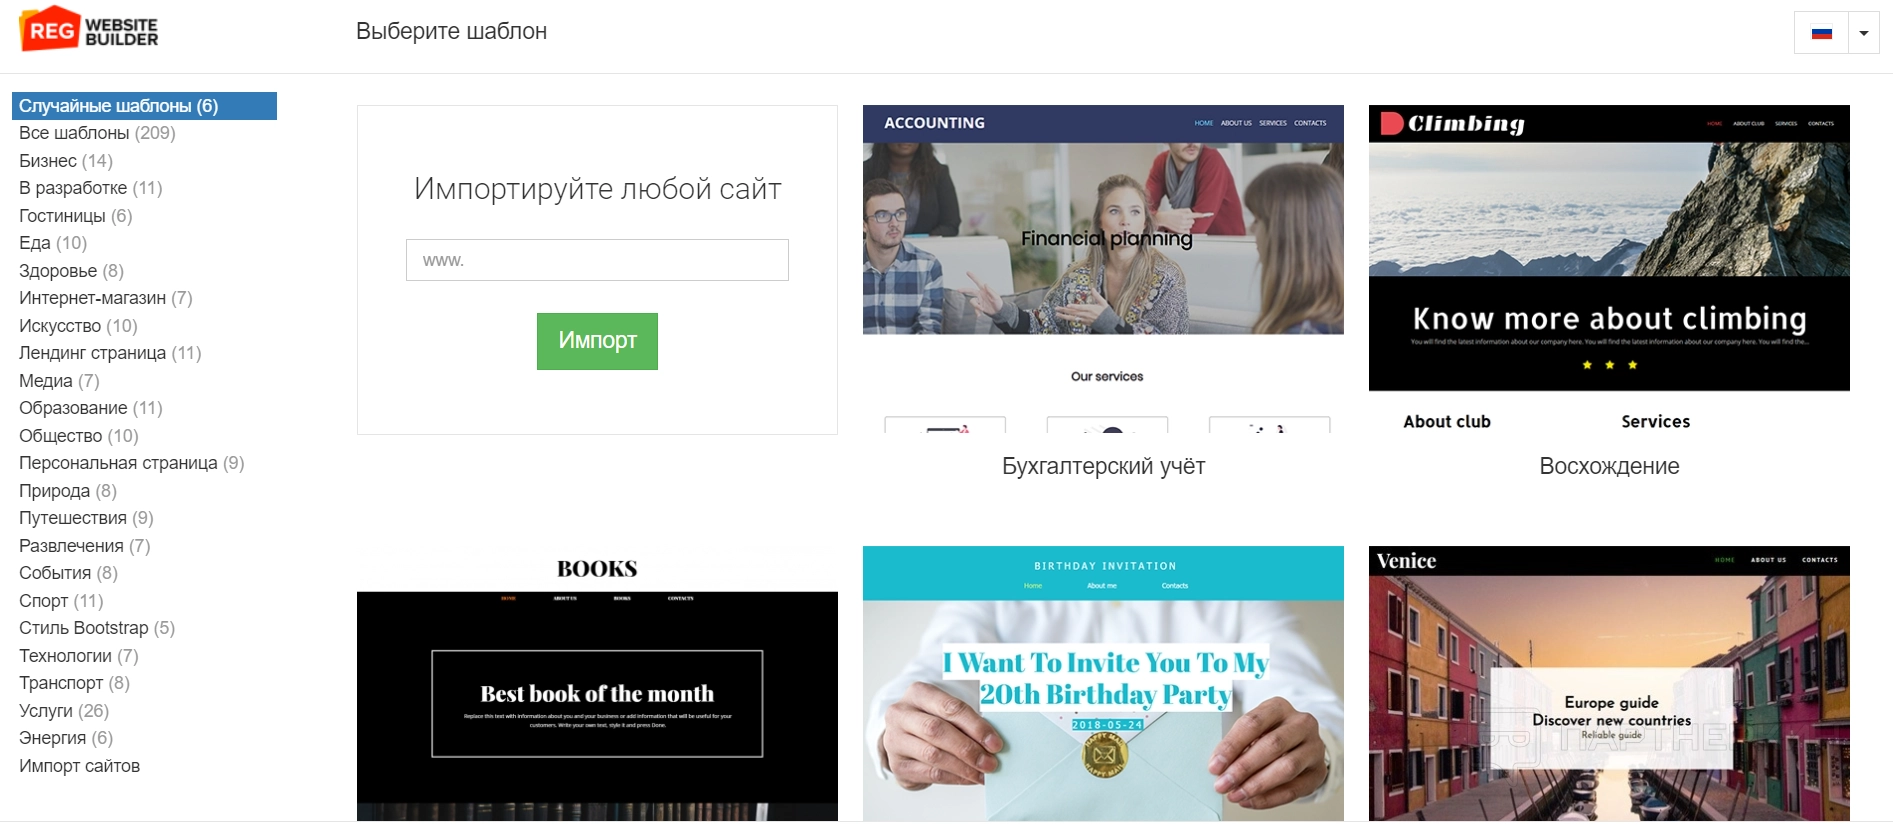
Task: Pick the Books template preview
Action: coord(597,684)
